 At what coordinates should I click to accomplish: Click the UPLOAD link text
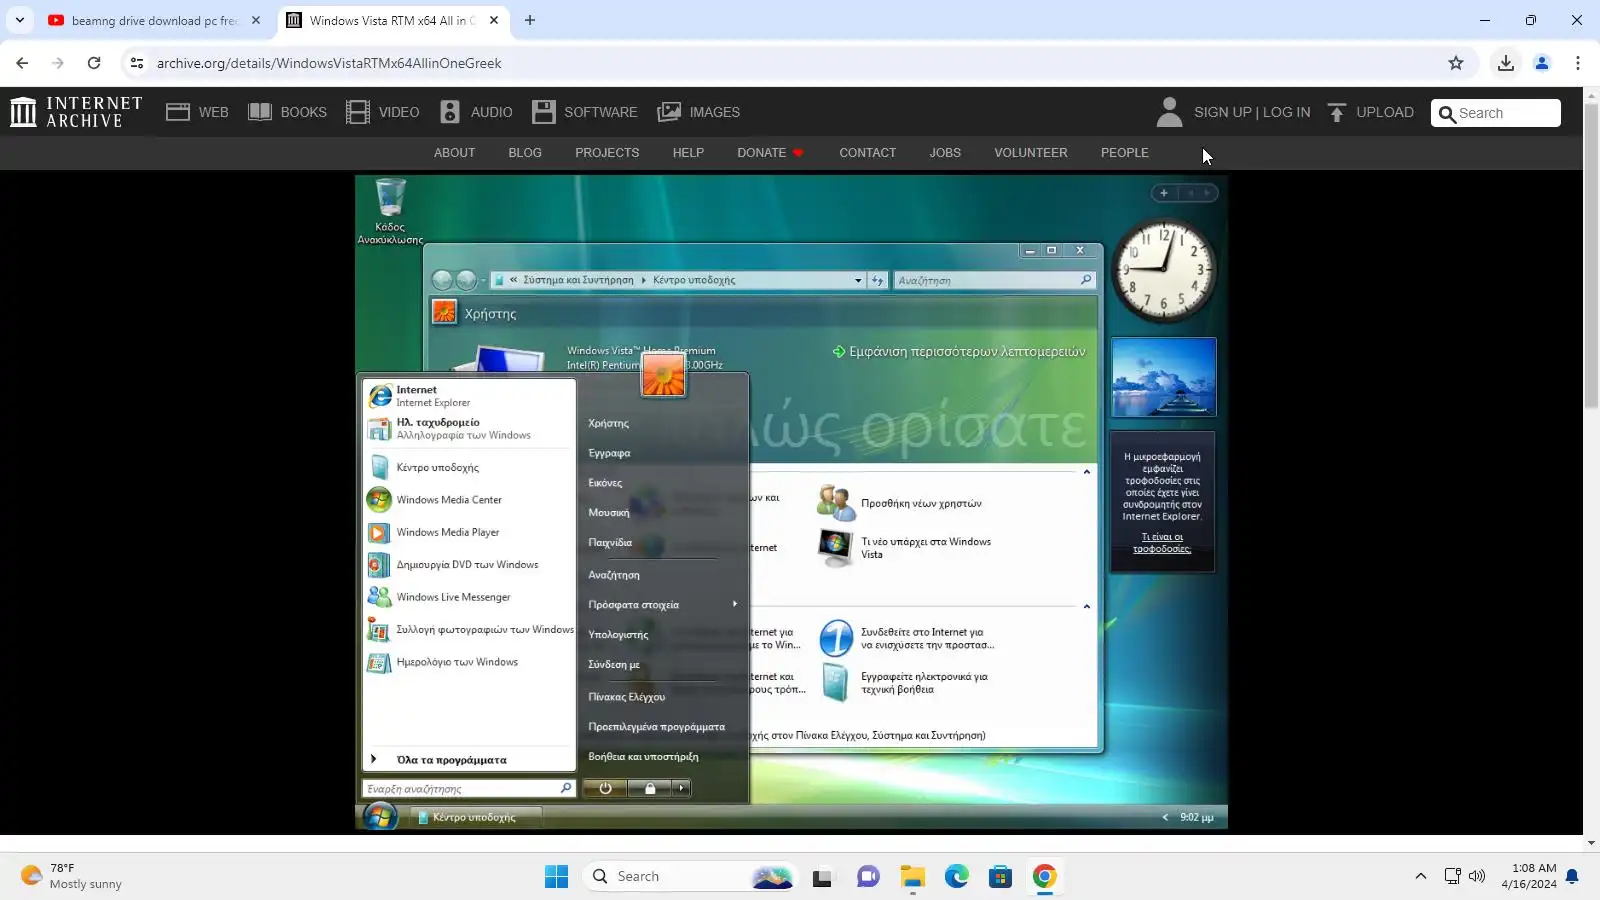tap(1385, 112)
